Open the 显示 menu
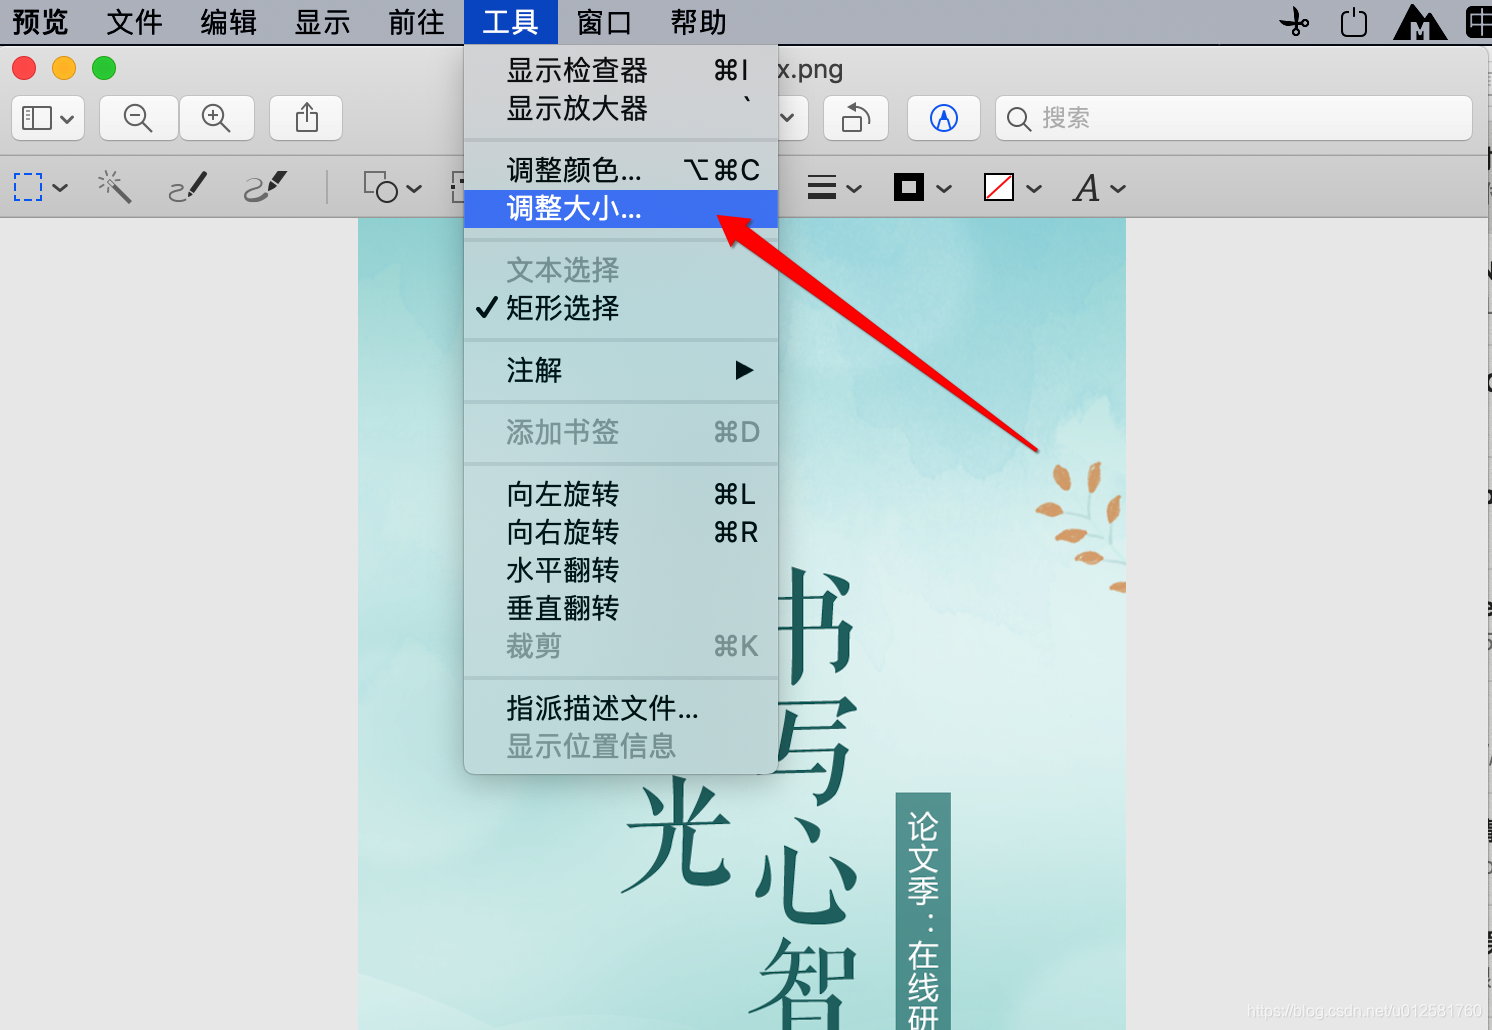Screen dimensions: 1492x1030 pyautogui.click(x=322, y=22)
